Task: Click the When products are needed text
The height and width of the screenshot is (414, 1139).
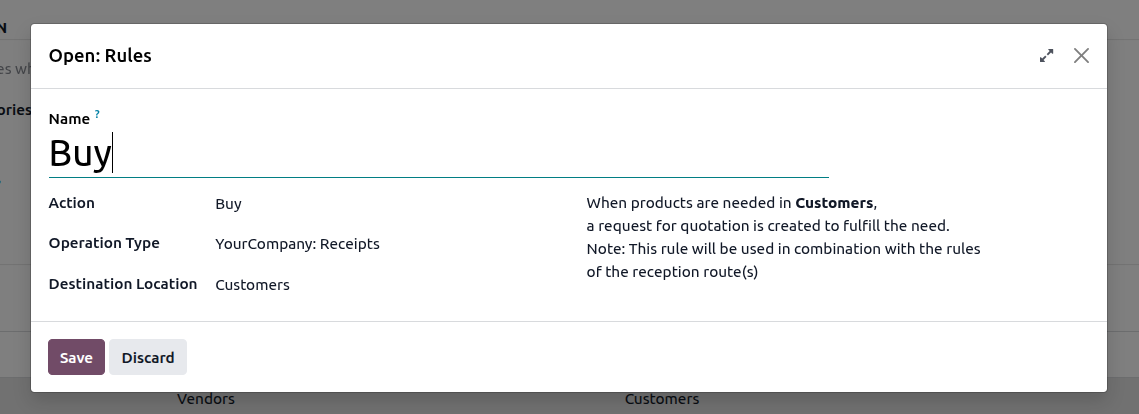Action: coord(689,203)
